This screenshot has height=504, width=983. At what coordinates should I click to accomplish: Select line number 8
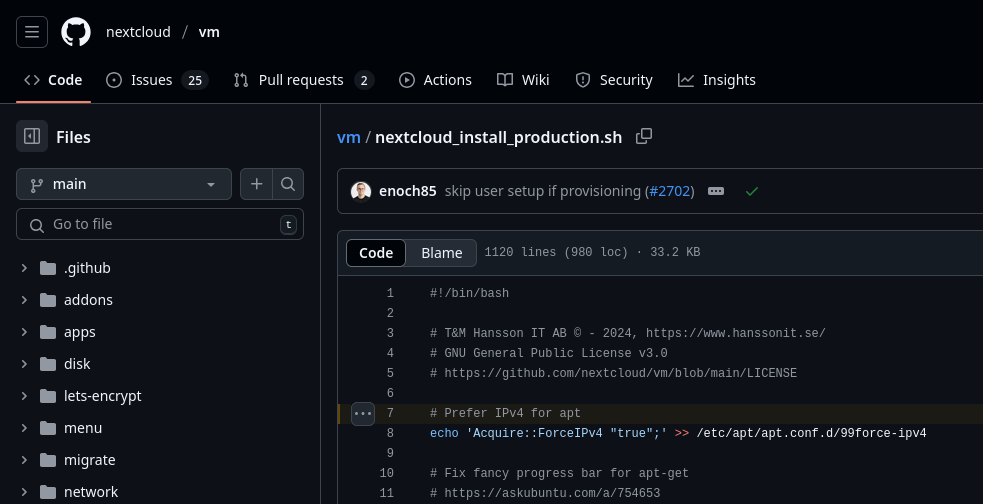390,433
